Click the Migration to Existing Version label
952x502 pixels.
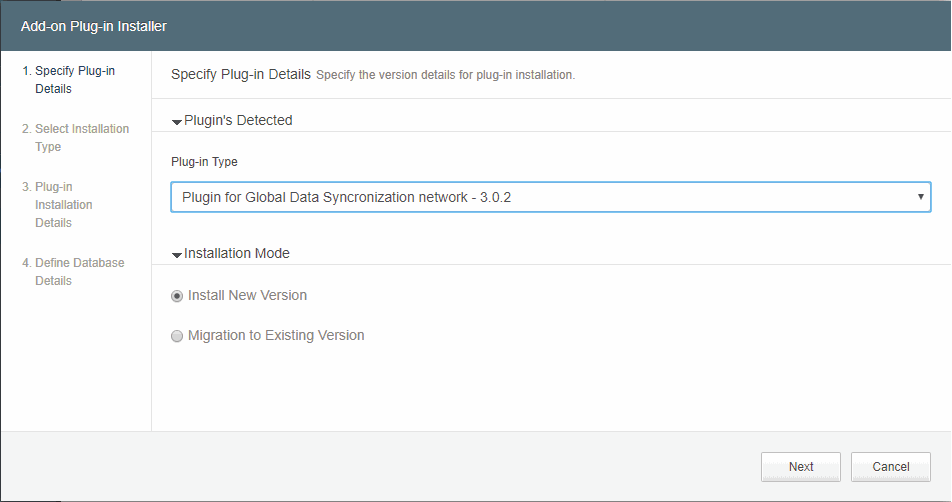[276, 336]
